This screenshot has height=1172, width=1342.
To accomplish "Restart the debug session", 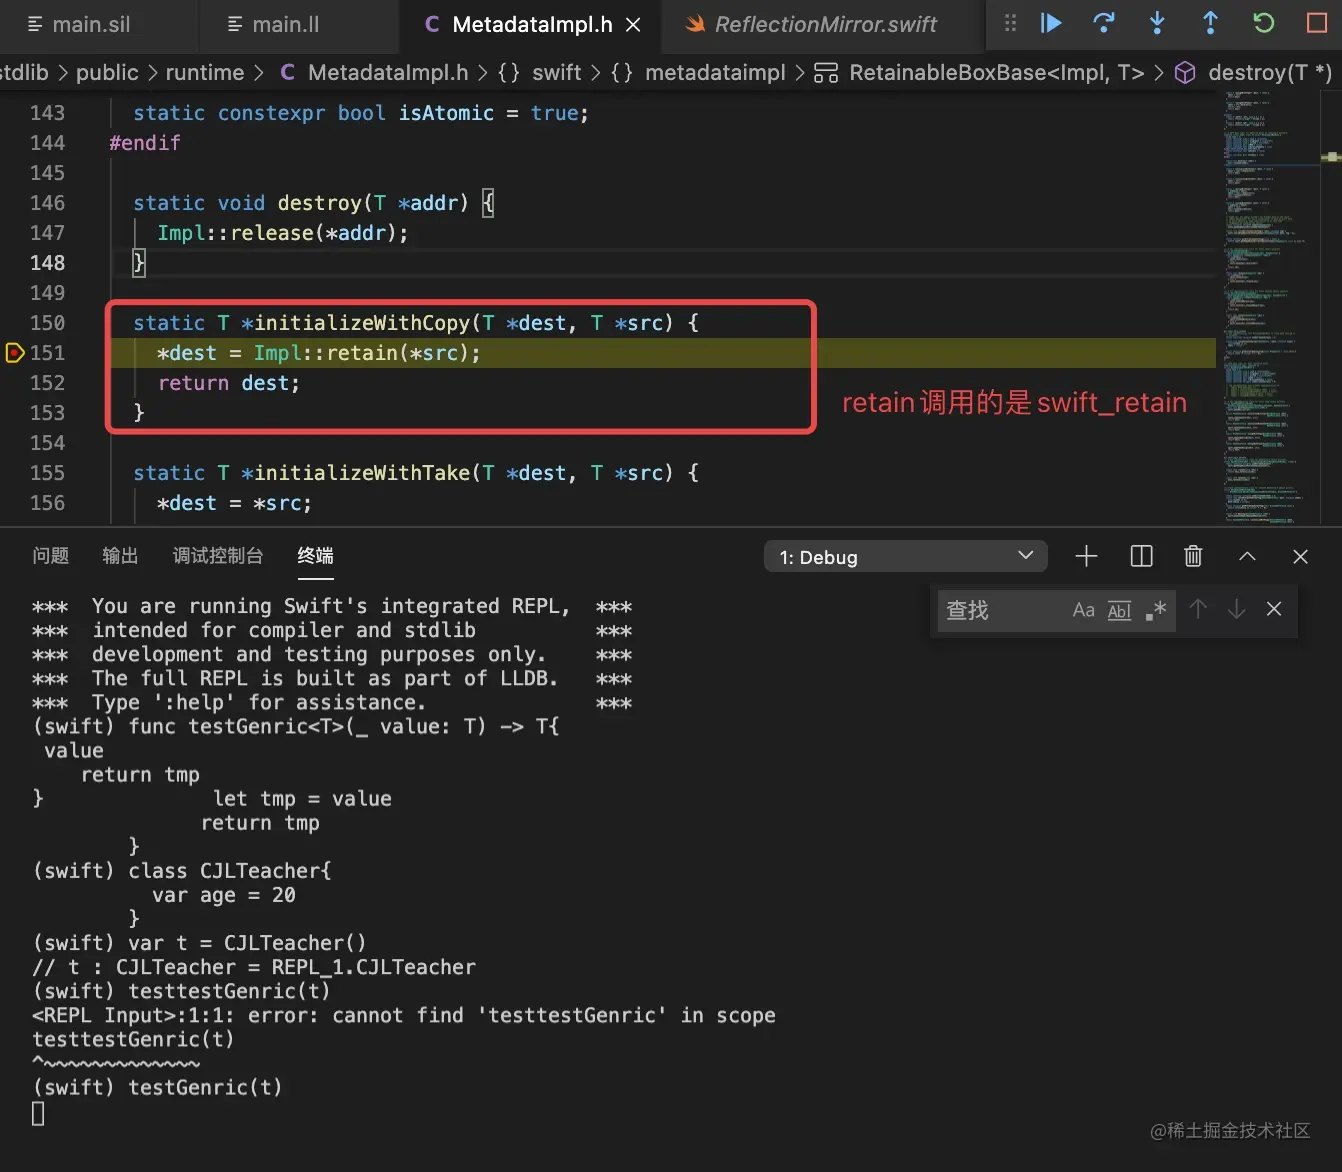I will click(x=1264, y=23).
